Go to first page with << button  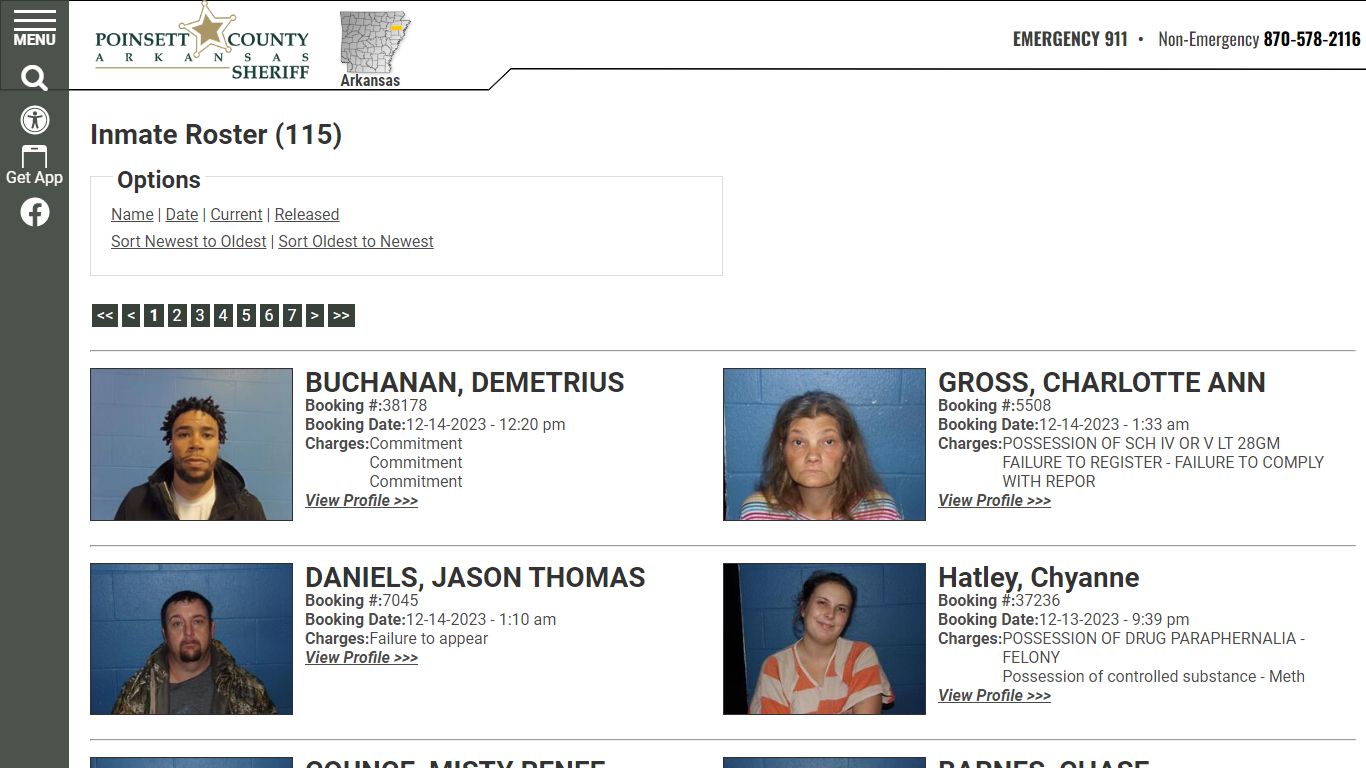click(105, 316)
